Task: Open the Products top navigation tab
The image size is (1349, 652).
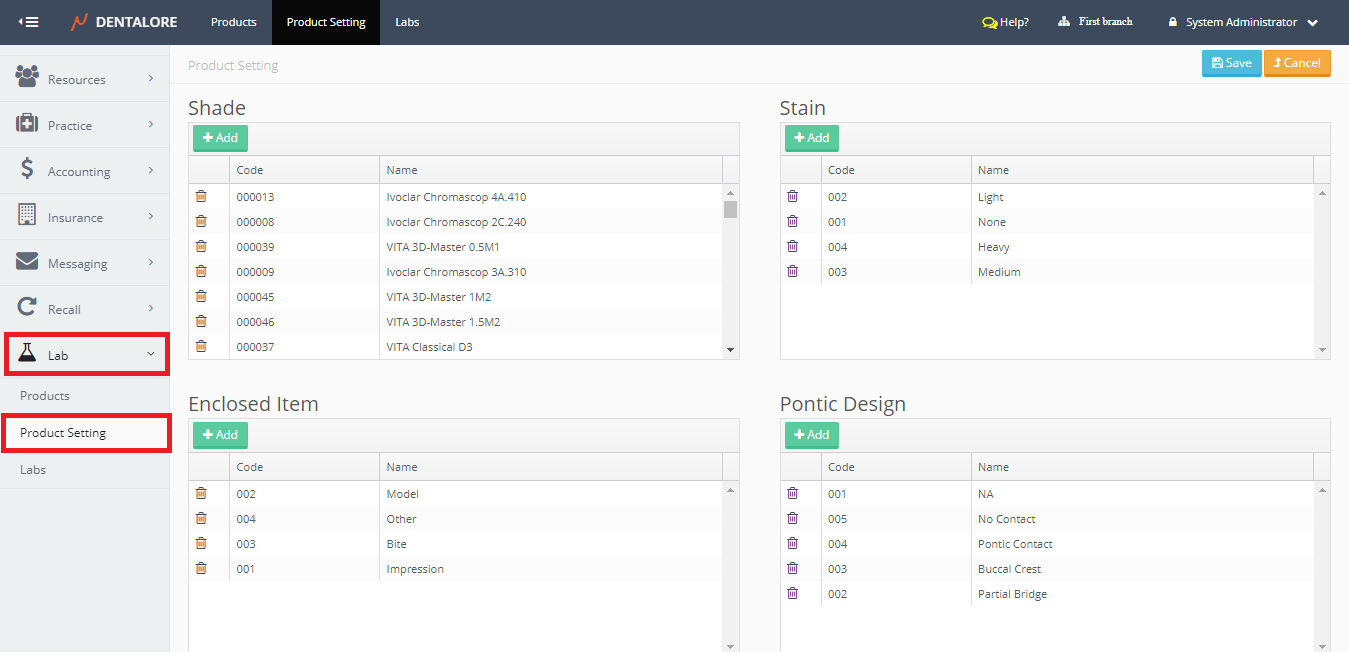Action: [x=233, y=22]
